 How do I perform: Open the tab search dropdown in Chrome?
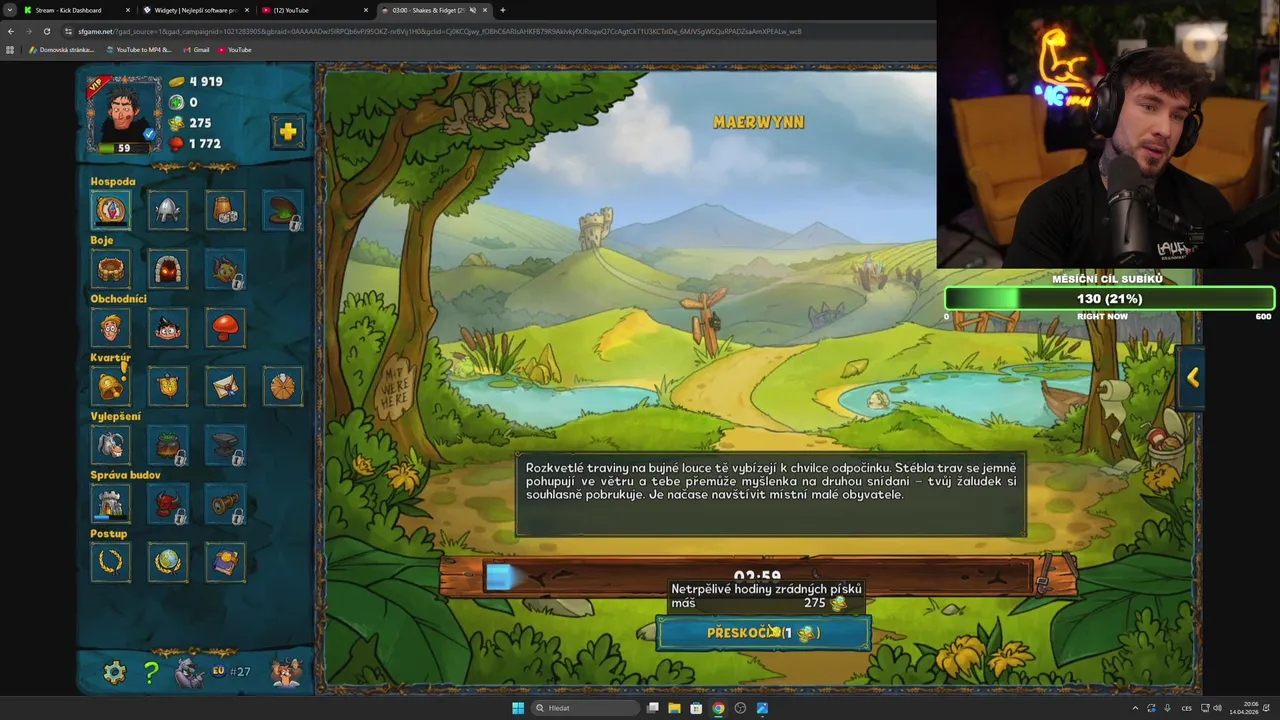pyautogui.click(x=8, y=10)
